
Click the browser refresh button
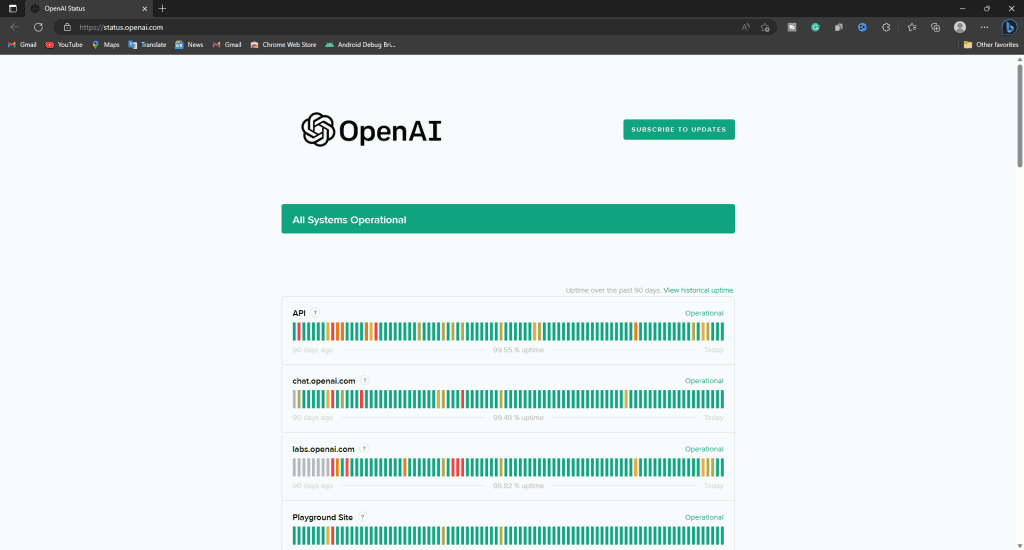coord(38,27)
